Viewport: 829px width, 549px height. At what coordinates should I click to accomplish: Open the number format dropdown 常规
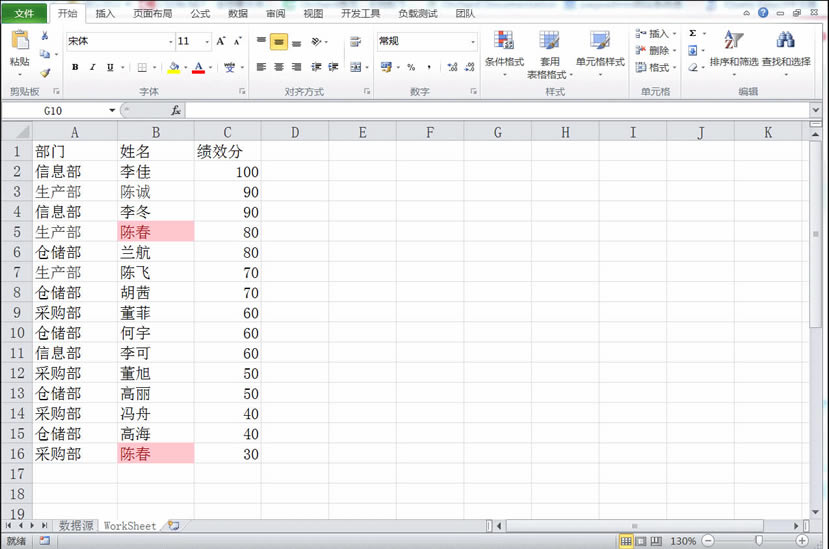473,41
